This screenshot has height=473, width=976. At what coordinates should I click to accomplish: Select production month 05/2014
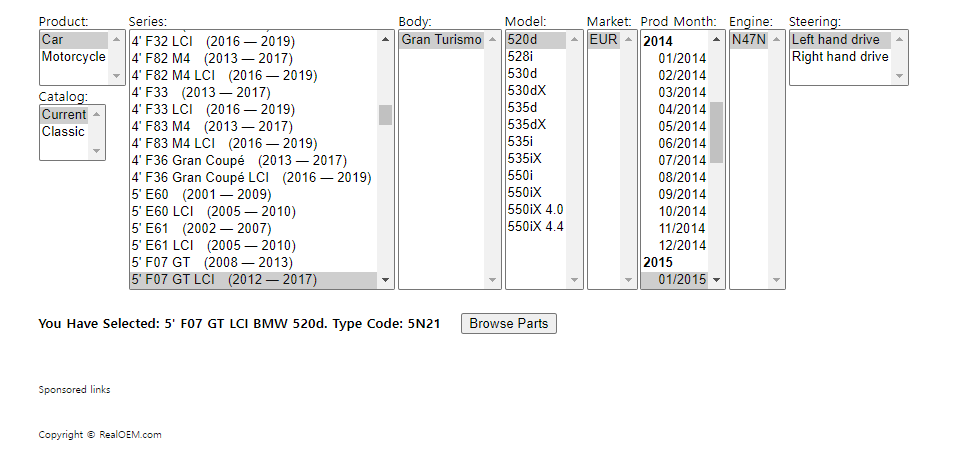(675, 126)
